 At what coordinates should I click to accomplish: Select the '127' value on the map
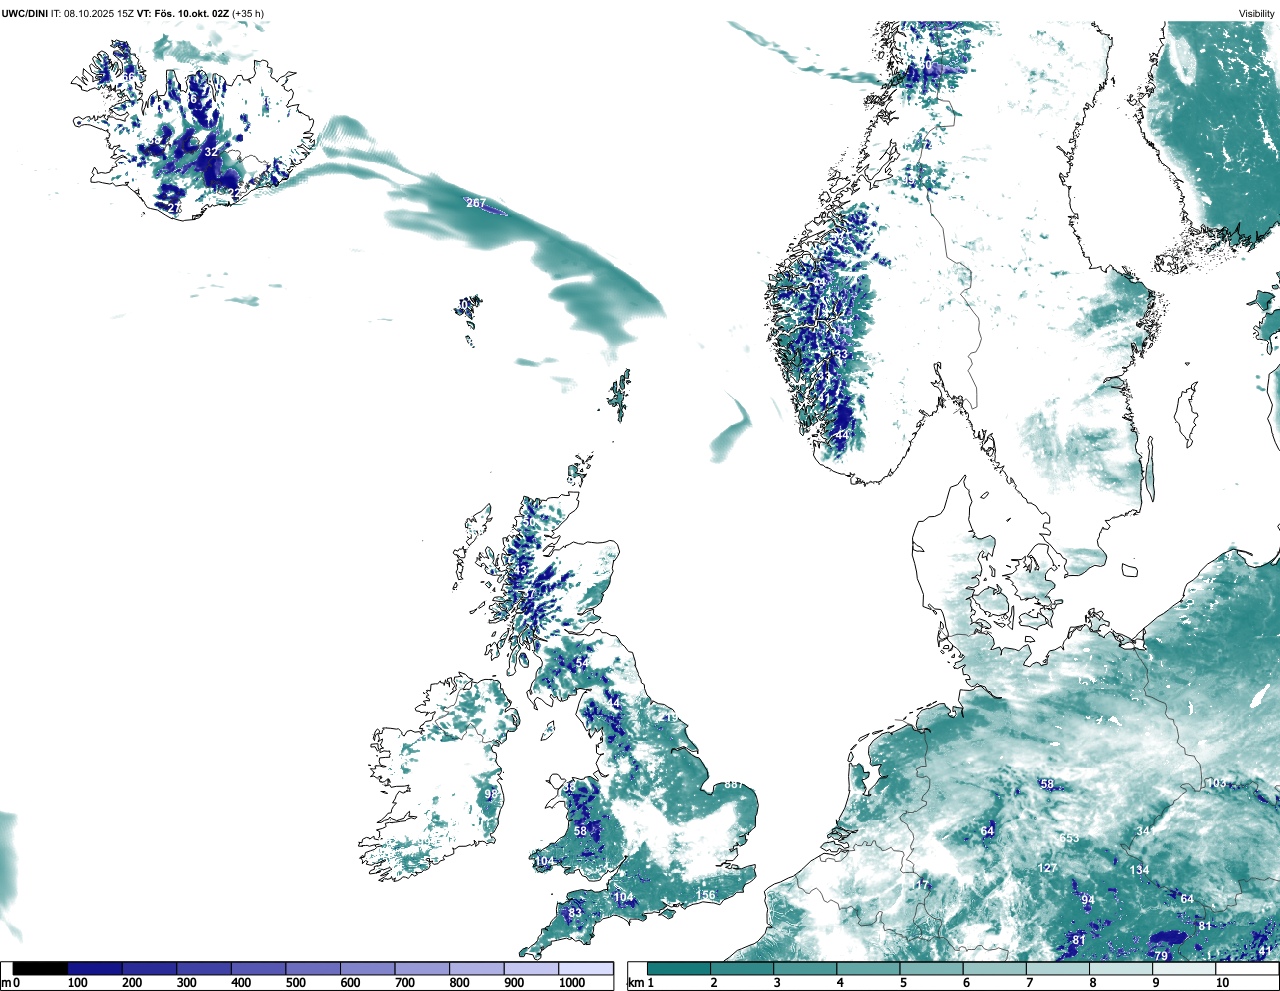pyautogui.click(x=1048, y=868)
